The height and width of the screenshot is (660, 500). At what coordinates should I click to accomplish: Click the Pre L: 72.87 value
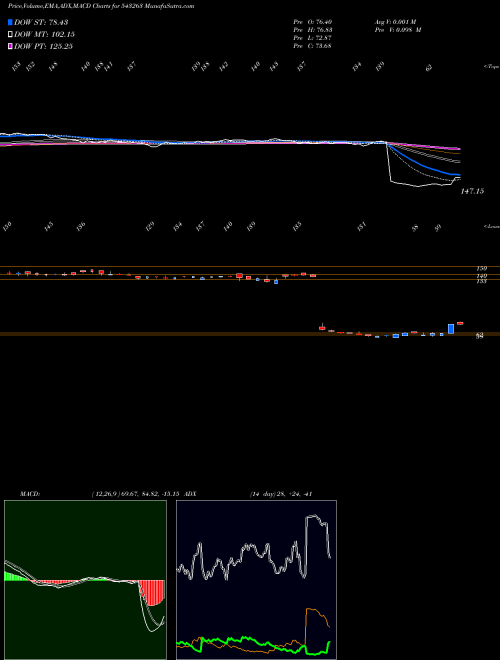click(x=313, y=38)
